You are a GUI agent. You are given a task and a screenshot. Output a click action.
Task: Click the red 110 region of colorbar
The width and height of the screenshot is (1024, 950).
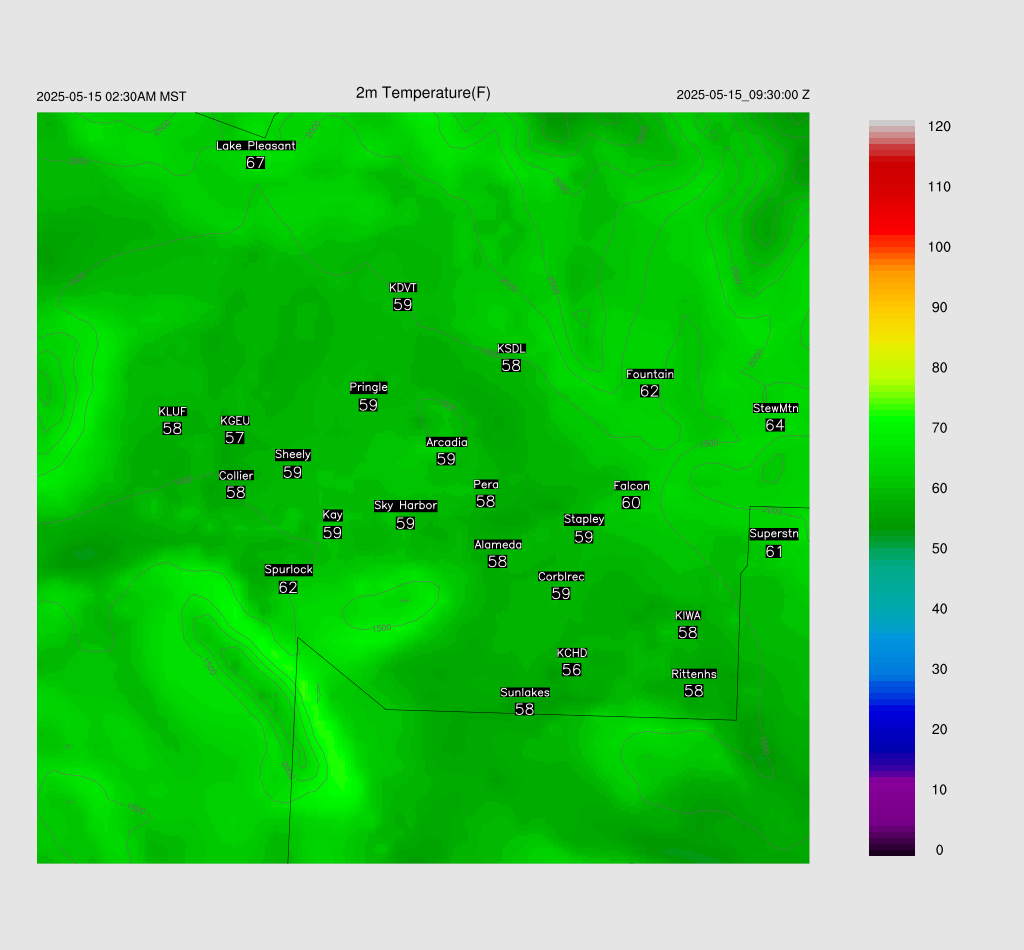[x=891, y=187]
